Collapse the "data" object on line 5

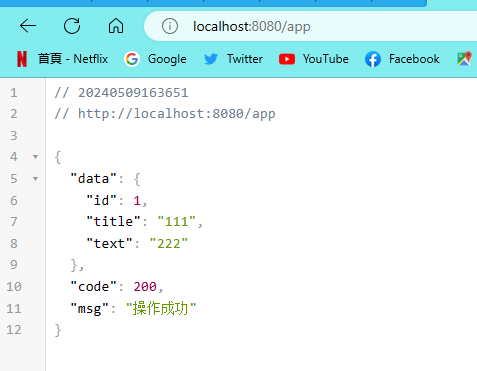(35, 179)
